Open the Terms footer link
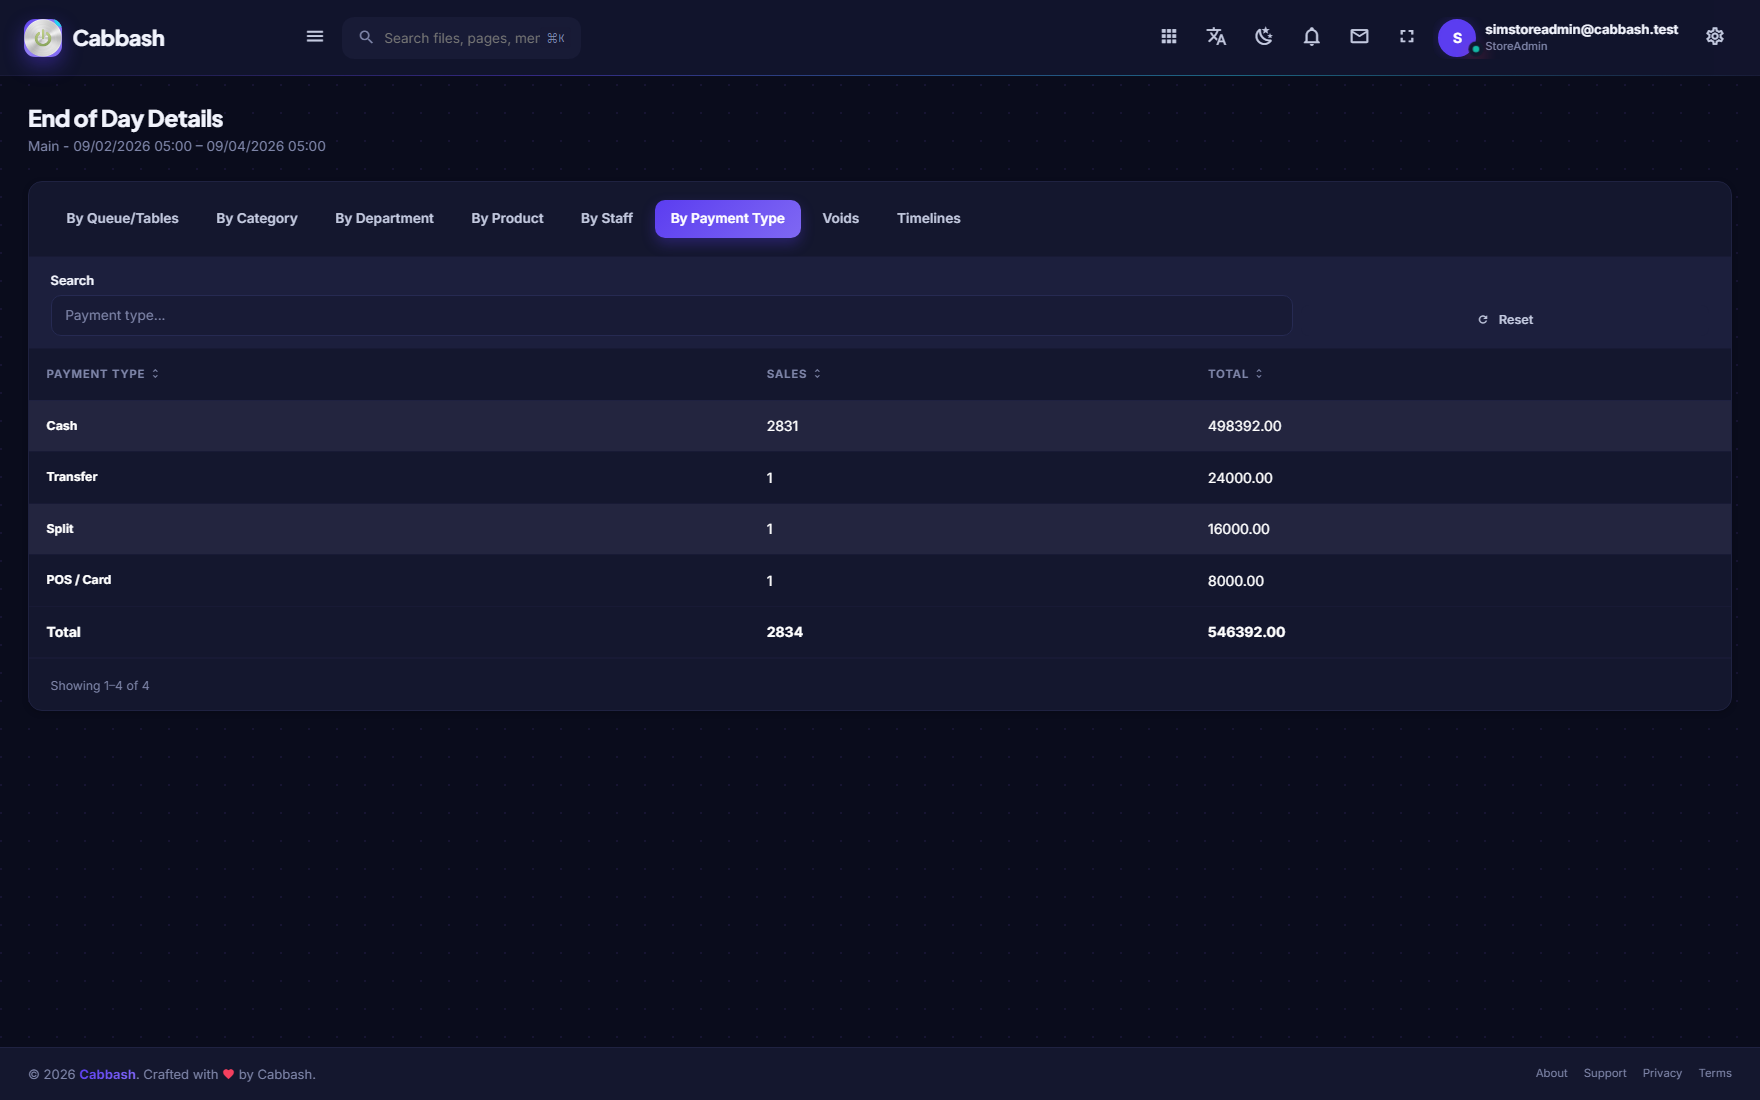Viewport: 1760px width, 1100px height. tap(1715, 1073)
